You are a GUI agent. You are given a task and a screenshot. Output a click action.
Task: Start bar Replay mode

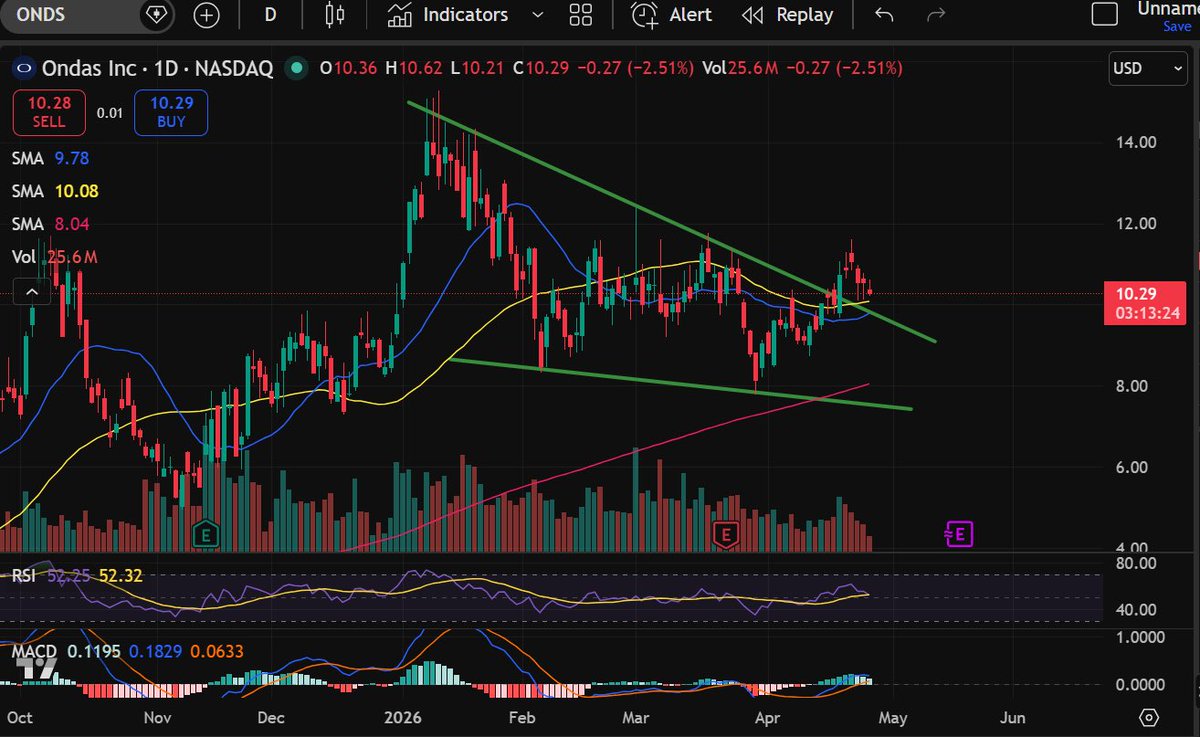(788, 15)
